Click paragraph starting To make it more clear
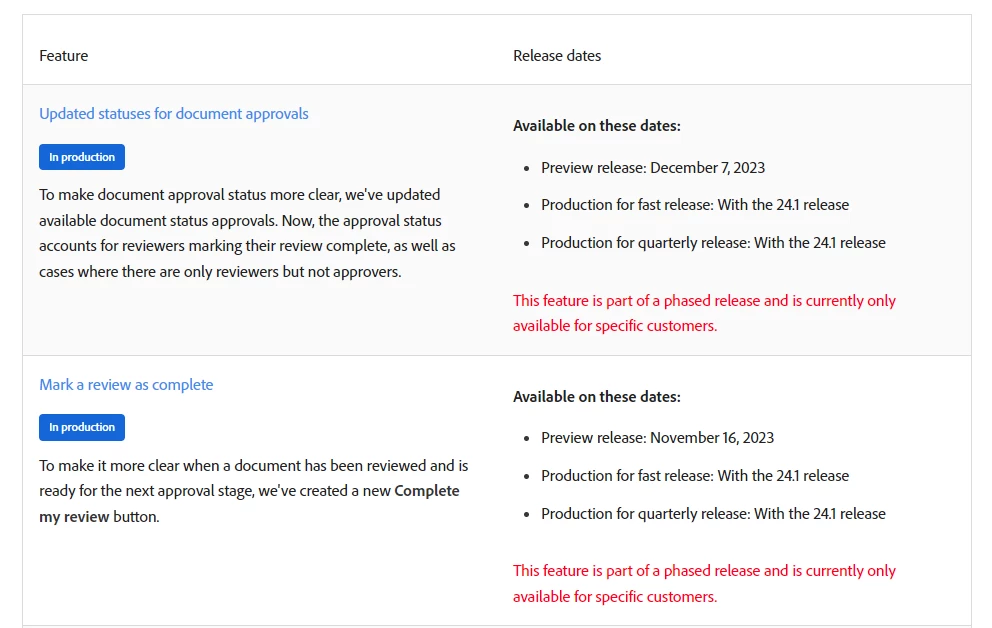Image resolution: width=992 pixels, height=628 pixels. point(254,491)
